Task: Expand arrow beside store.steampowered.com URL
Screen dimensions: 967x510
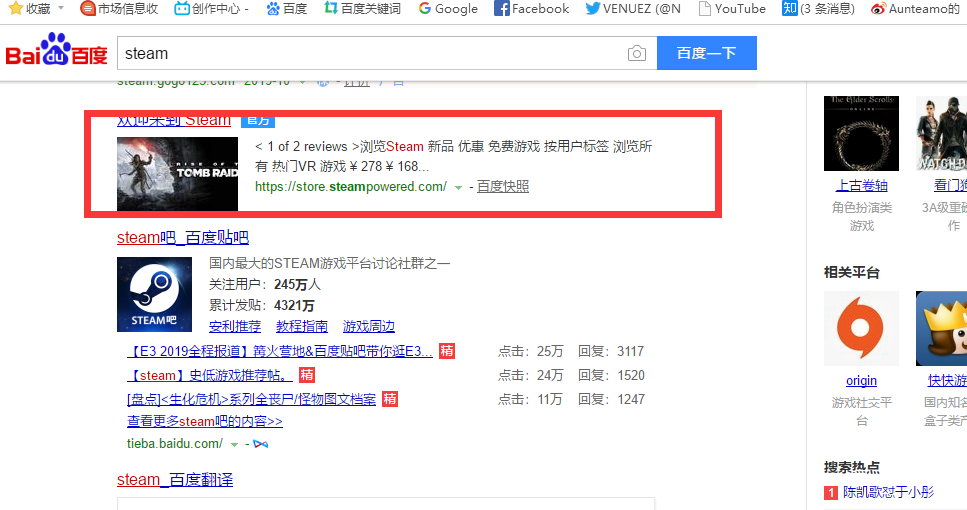Action: (x=458, y=187)
